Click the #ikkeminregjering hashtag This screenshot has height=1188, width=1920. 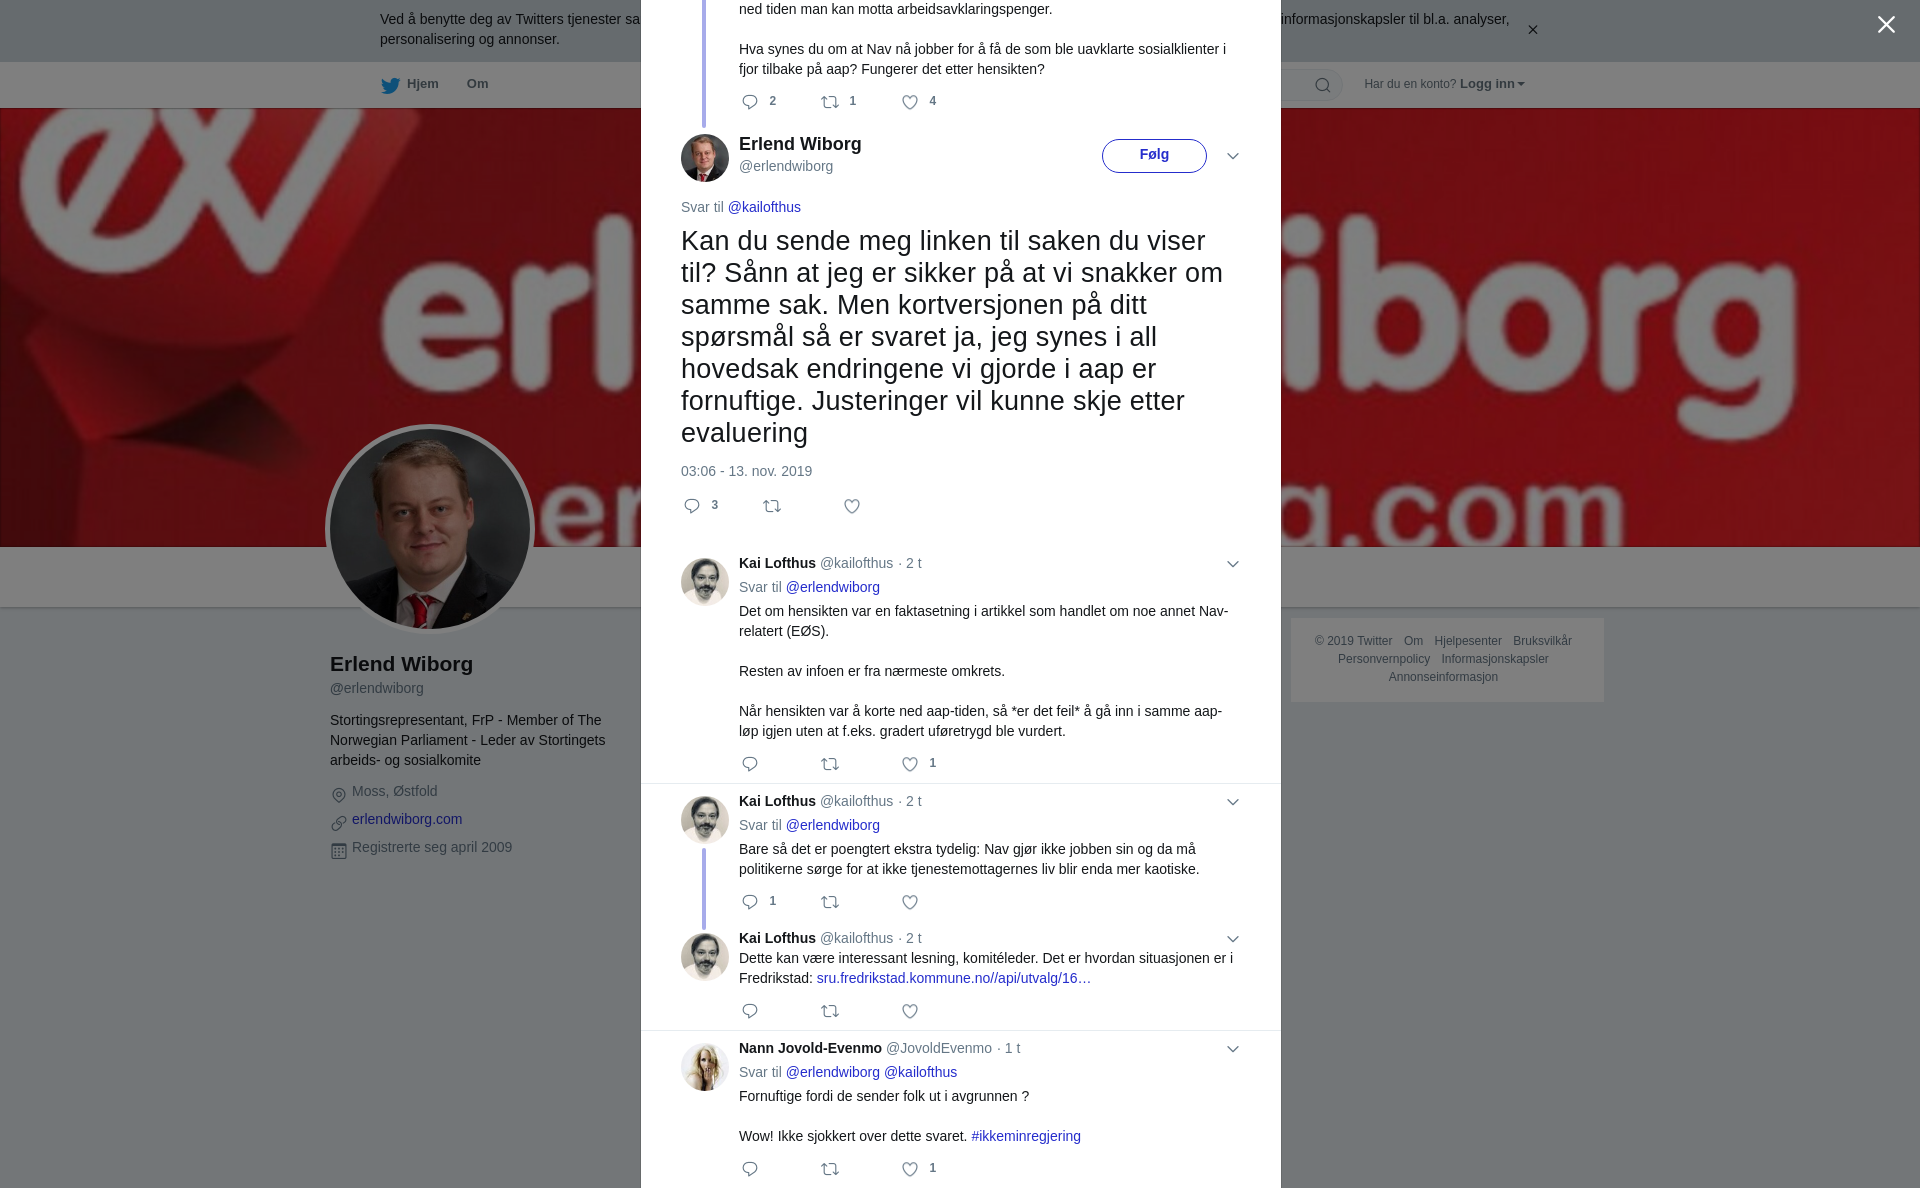[x=1026, y=1136]
